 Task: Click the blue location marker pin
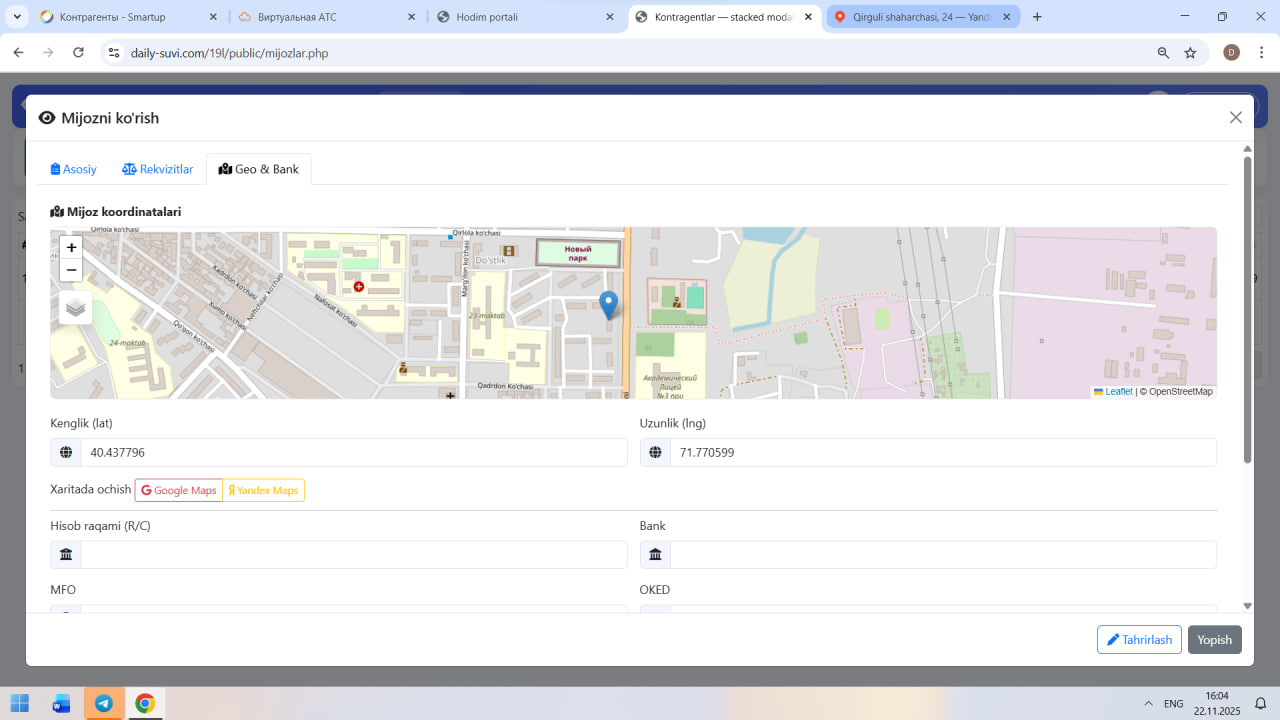tap(608, 304)
